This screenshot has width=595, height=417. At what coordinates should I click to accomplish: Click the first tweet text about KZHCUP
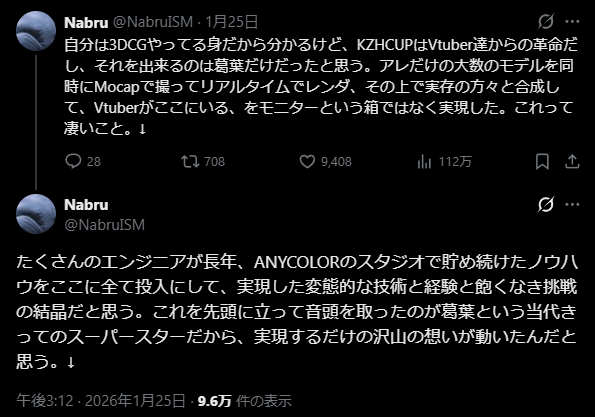click(x=320, y=87)
